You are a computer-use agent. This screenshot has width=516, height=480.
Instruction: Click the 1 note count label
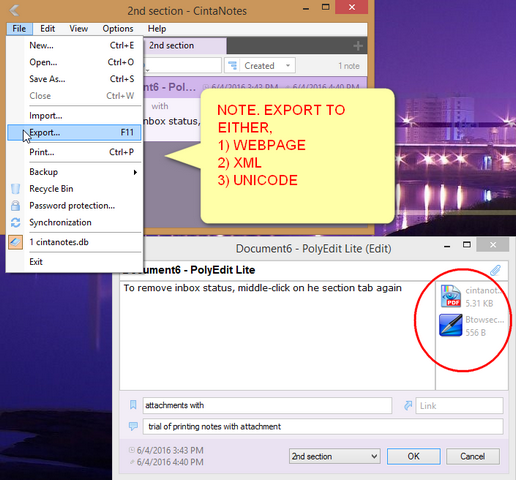[349, 66]
